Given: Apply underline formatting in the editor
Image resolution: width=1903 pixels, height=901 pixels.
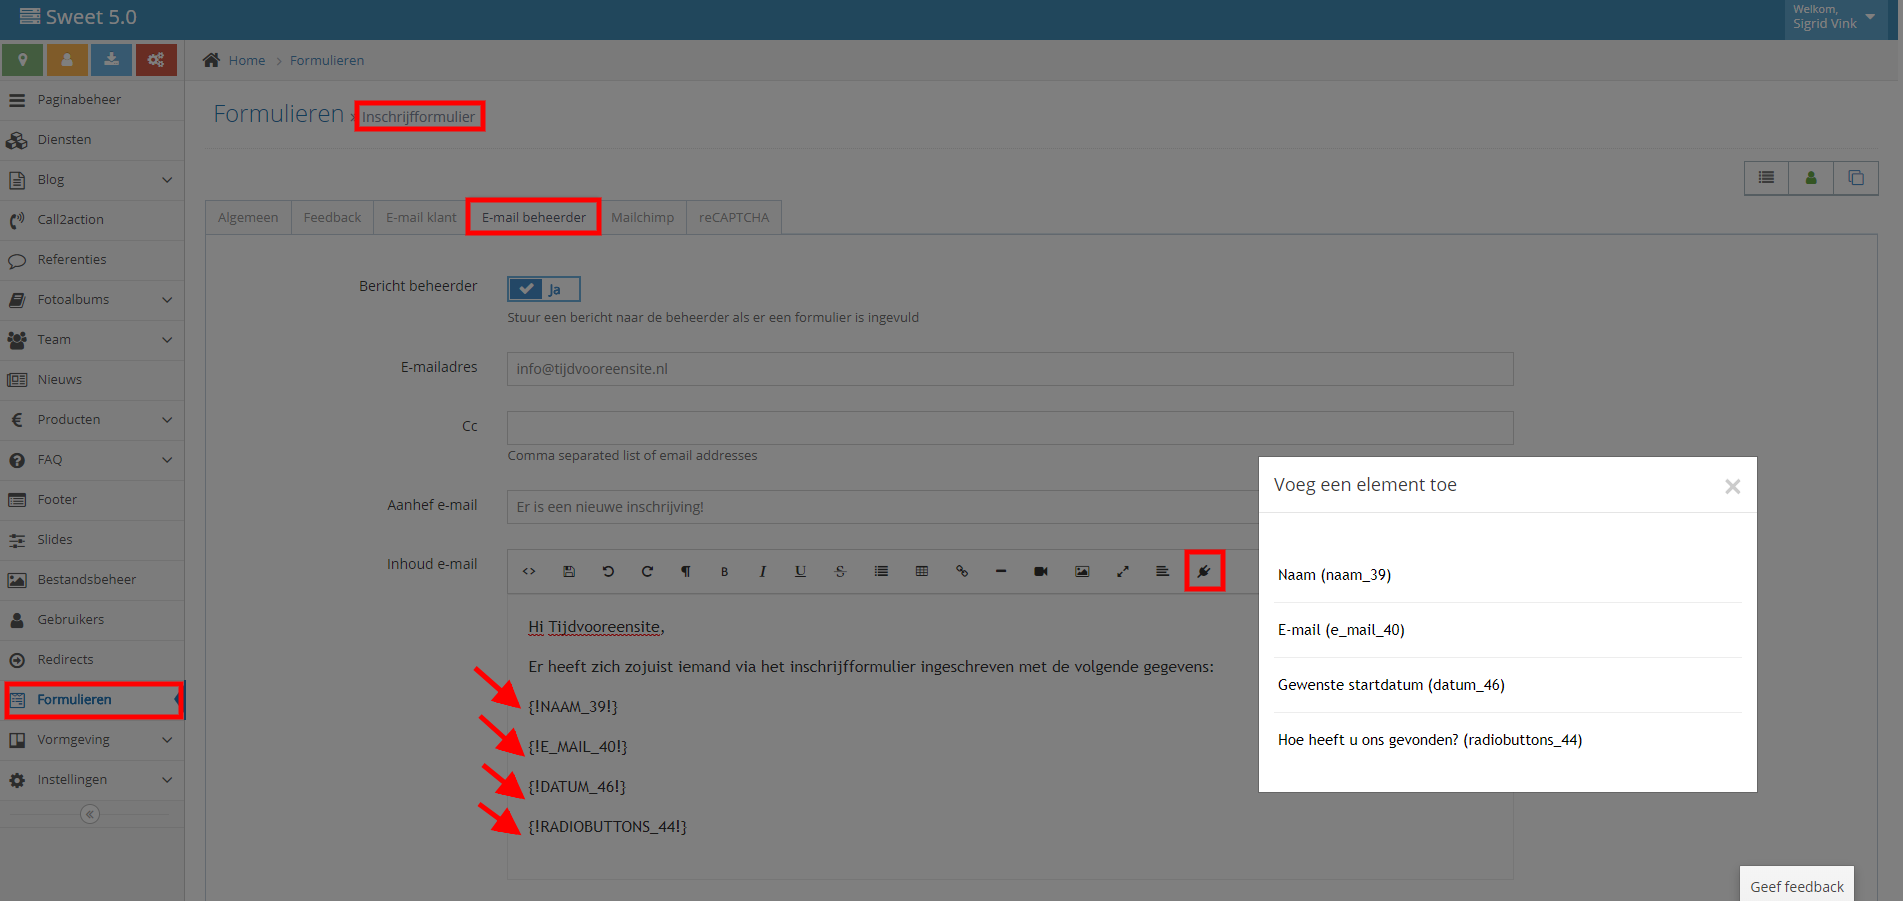Looking at the screenshot, I should click(800, 571).
